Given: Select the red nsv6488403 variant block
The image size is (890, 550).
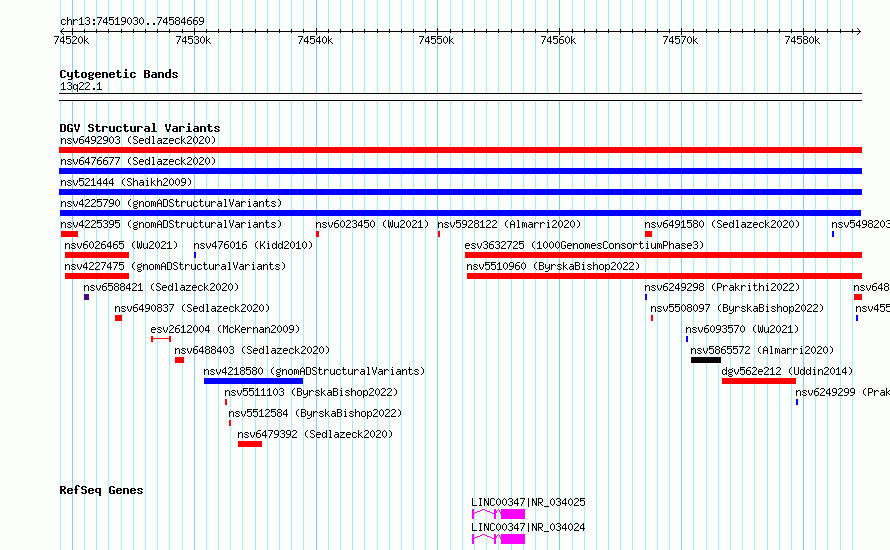Looking at the screenshot, I should tap(179, 360).
